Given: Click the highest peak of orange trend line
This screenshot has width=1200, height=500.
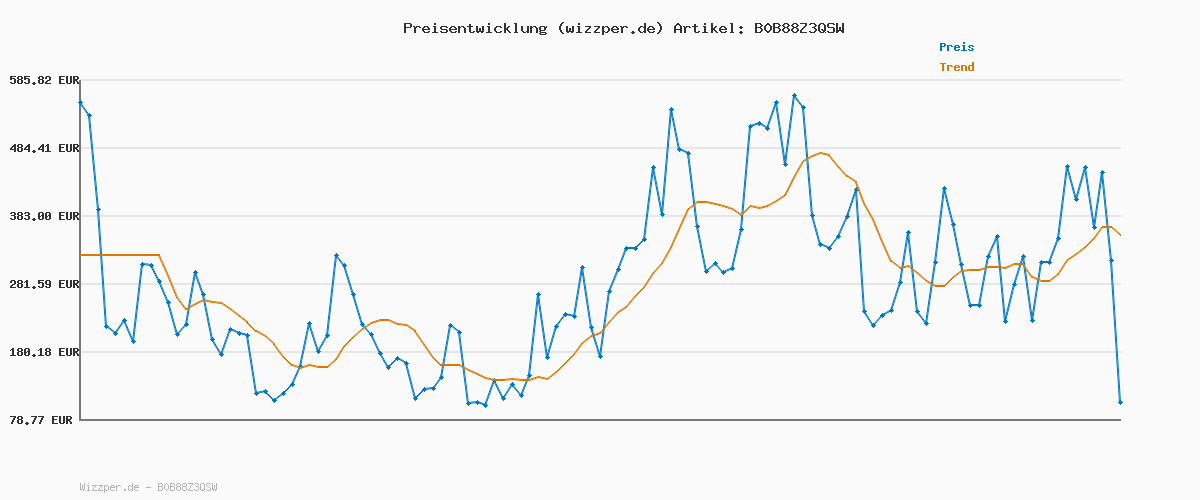Looking at the screenshot, I should [821, 153].
